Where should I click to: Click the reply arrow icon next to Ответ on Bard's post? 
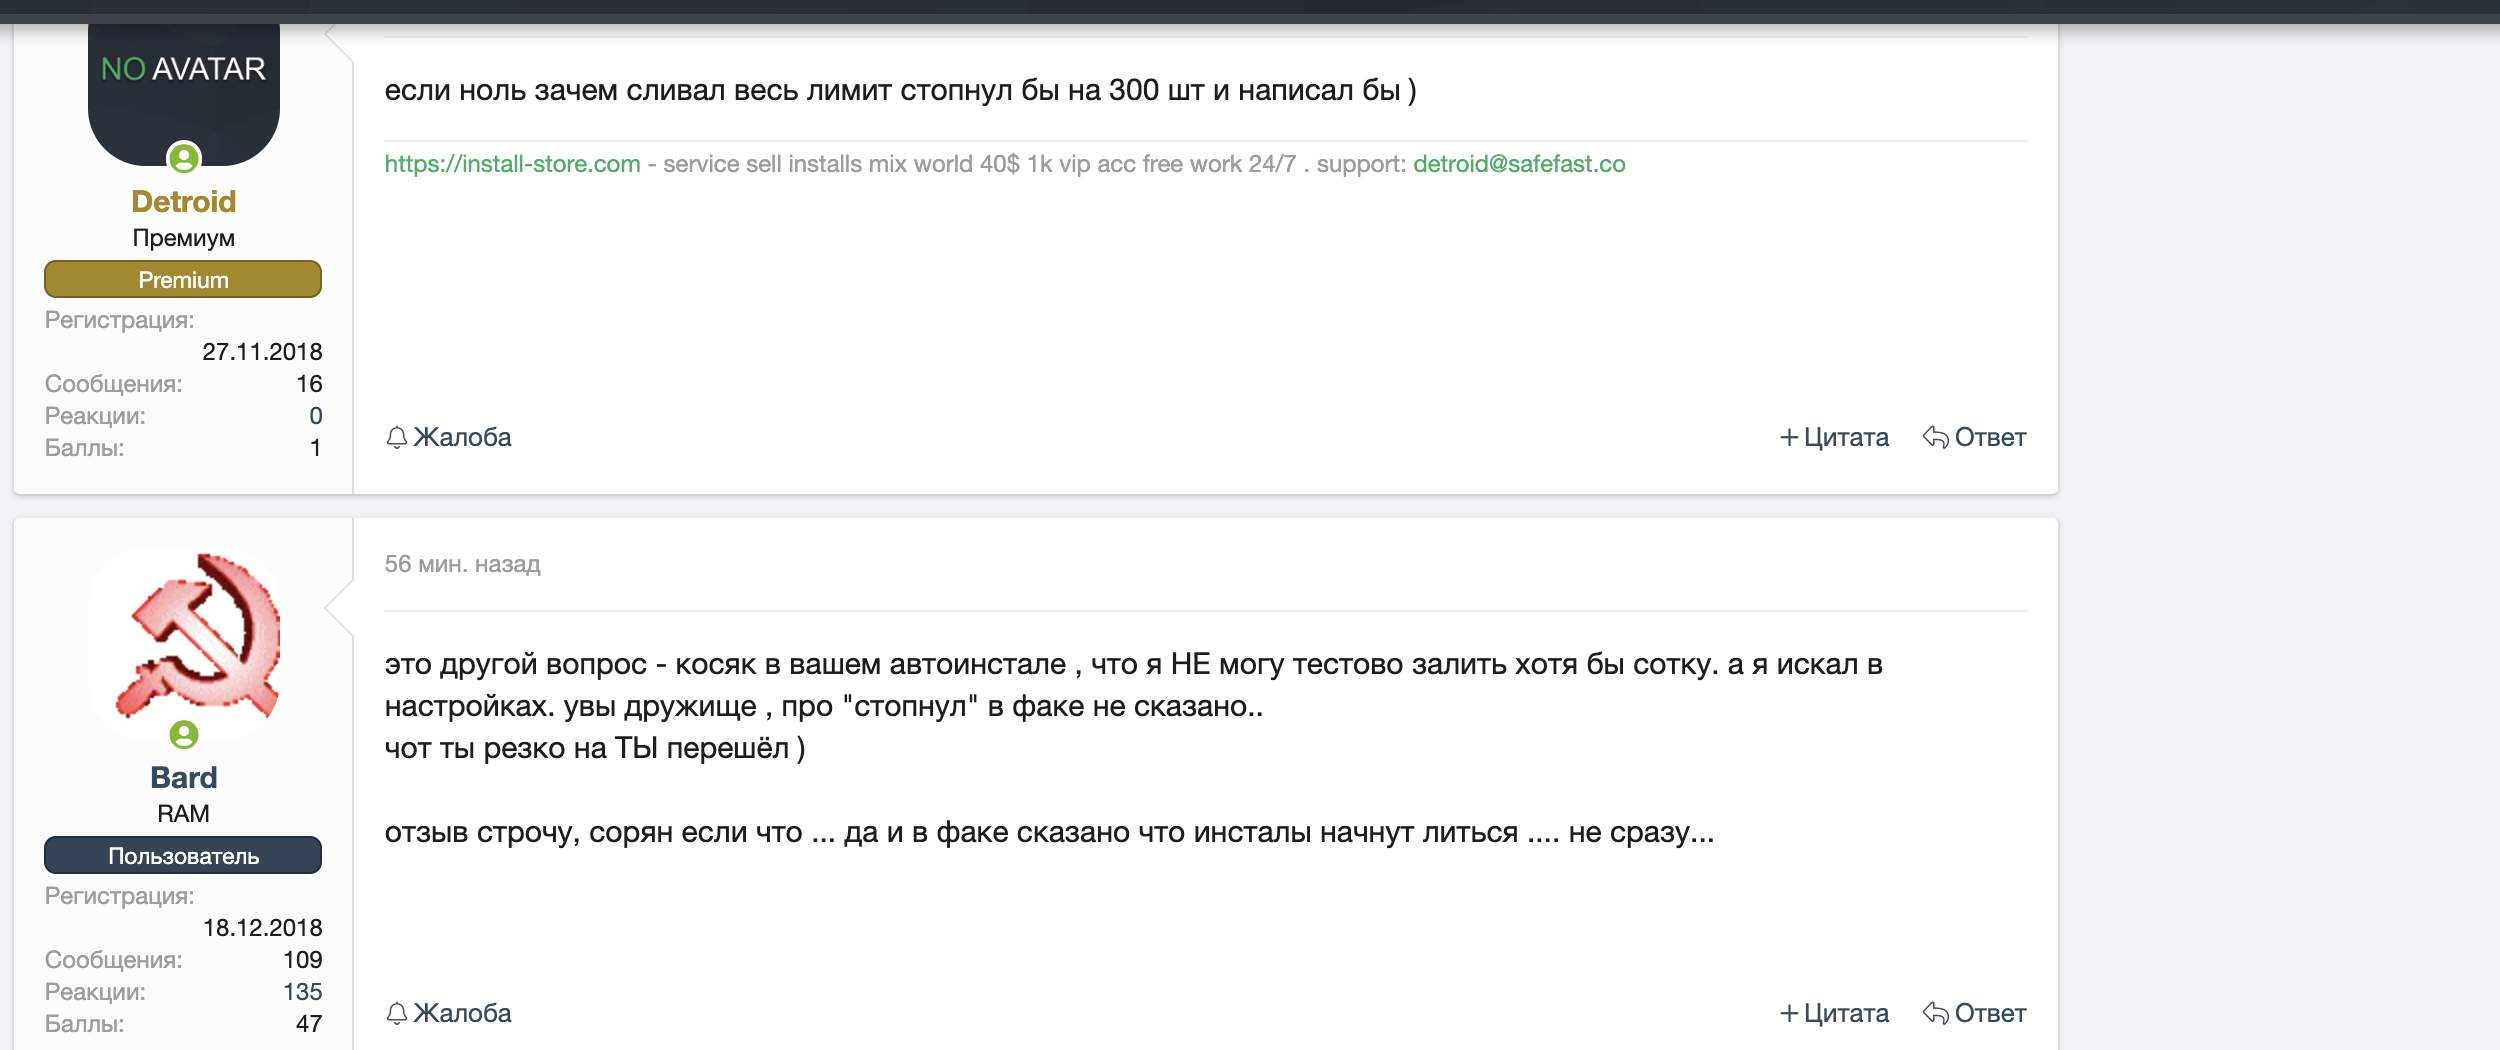pyautogui.click(x=1937, y=1013)
